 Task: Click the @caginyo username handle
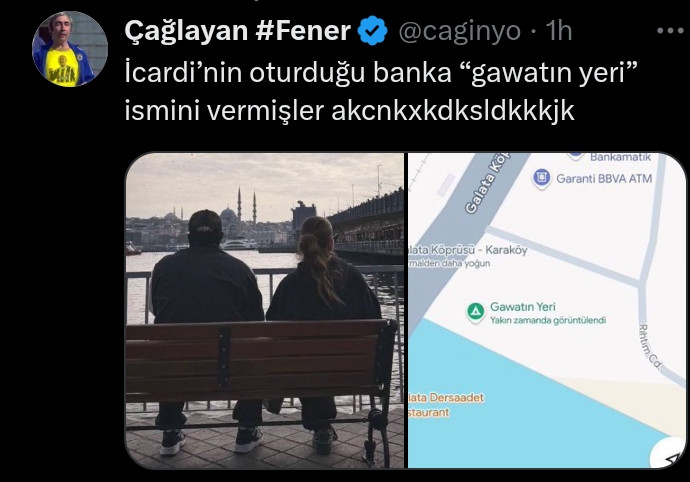(459, 31)
